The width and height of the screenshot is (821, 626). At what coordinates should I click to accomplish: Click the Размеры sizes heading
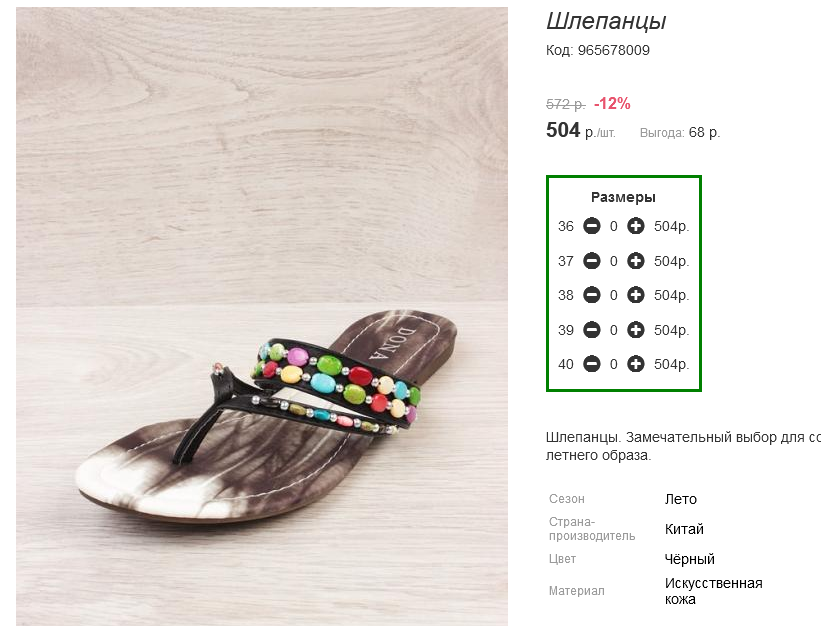pyautogui.click(x=623, y=197)
